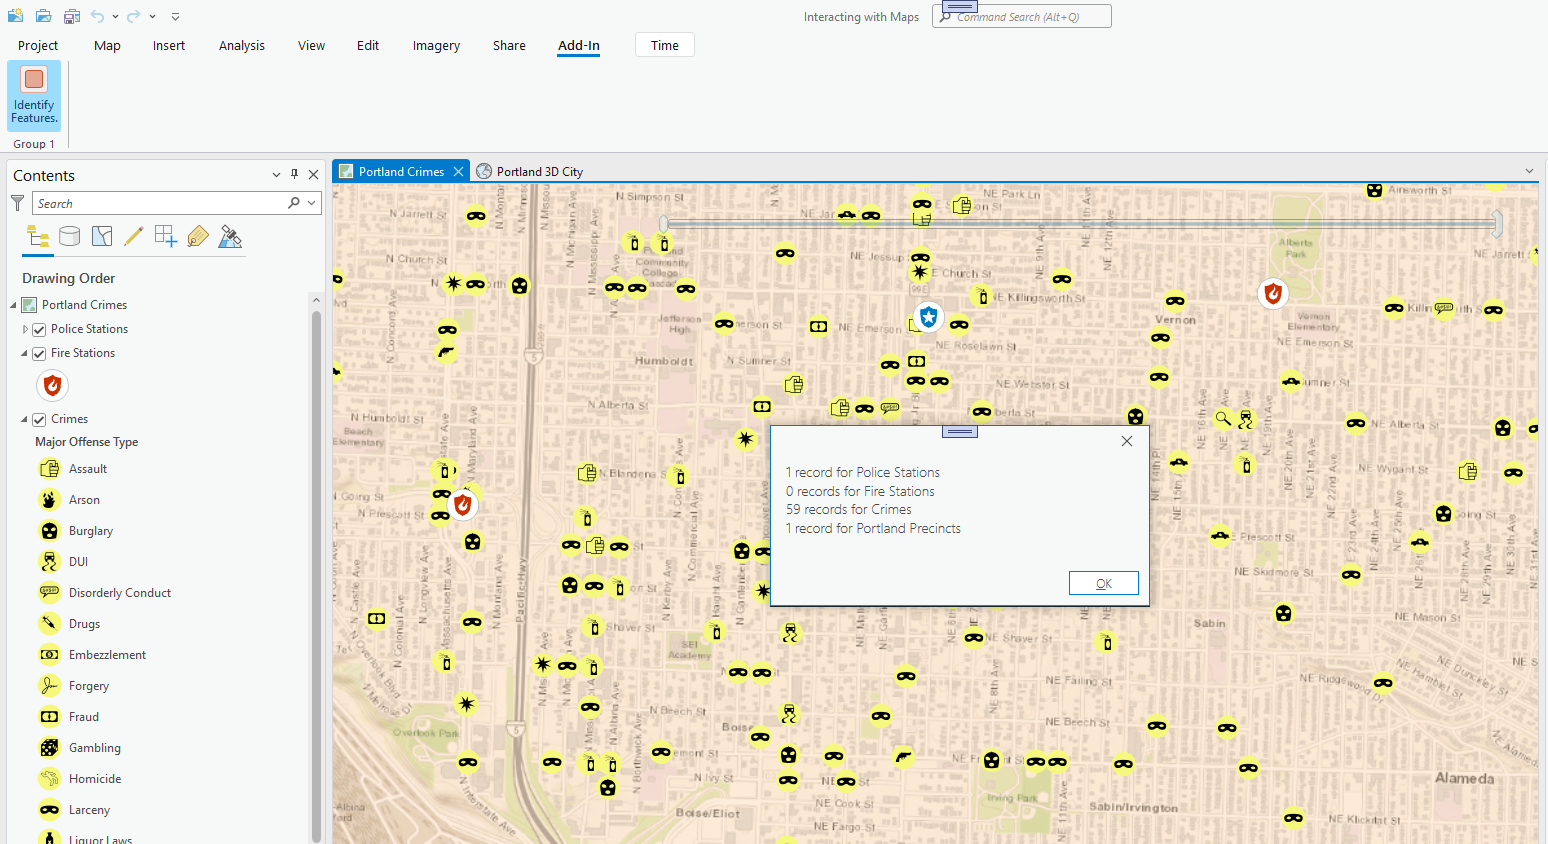This screenshot has width=1548, height=844.
Task: Open the Analysis ribbon tab
Action: [x=241, y=45]
